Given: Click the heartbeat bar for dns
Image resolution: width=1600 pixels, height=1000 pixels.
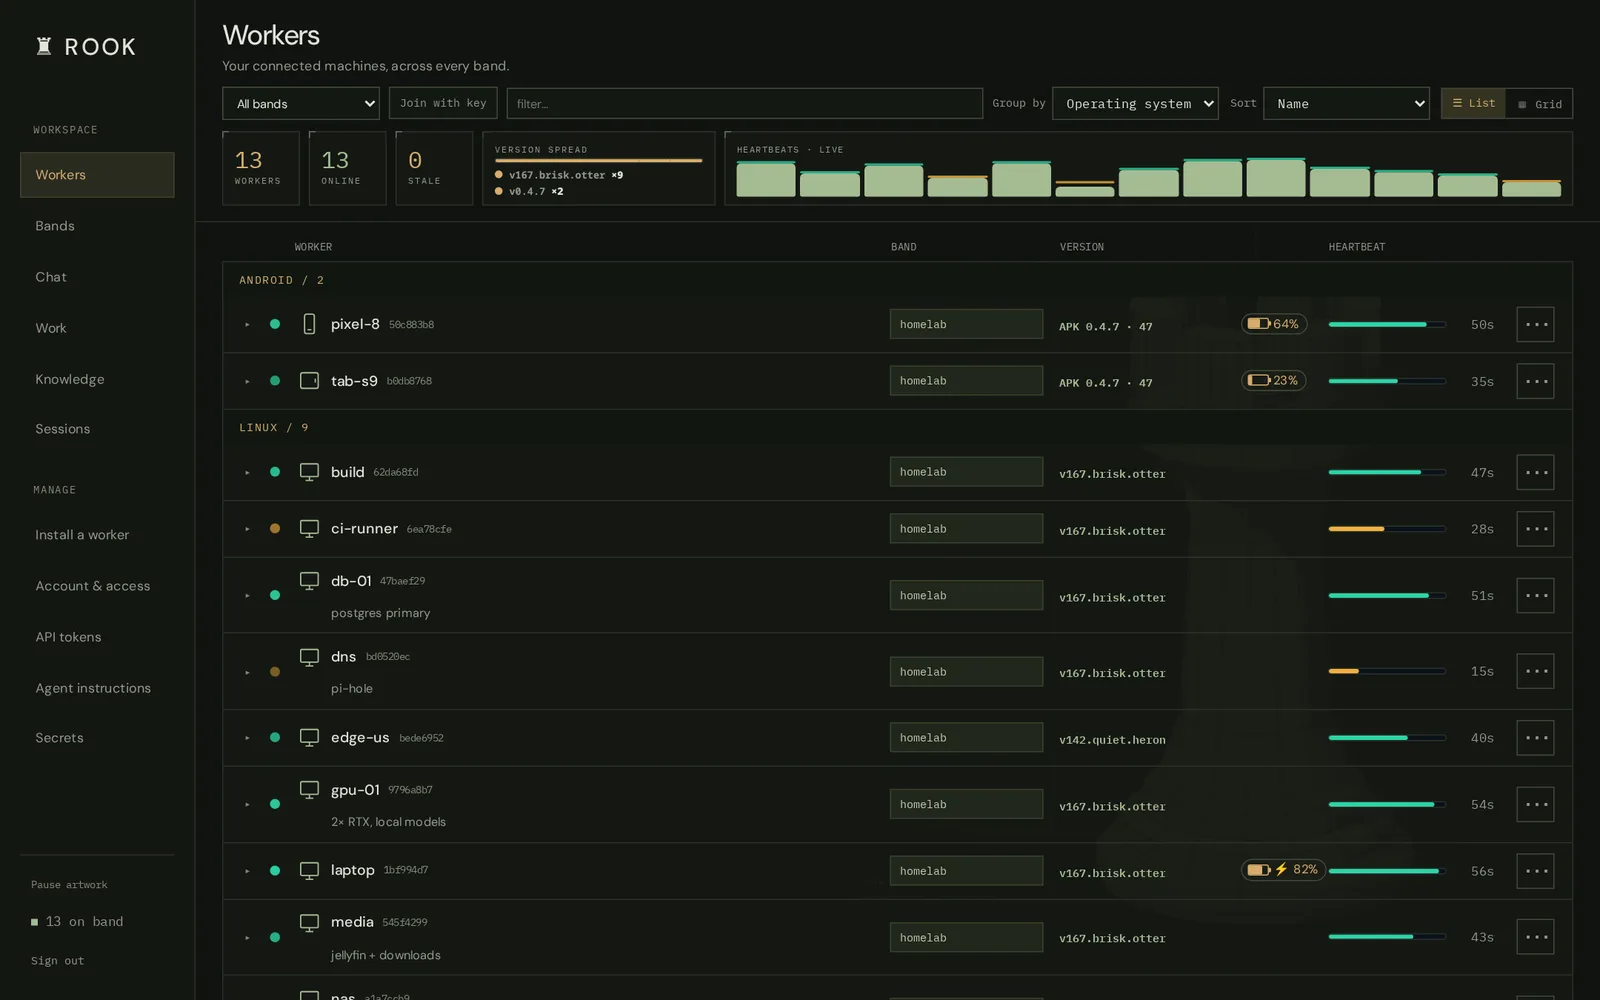Looking at the screenshot, I should (x=1387, y=671).
